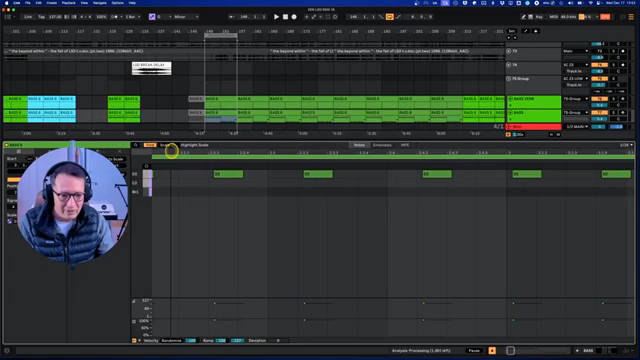
Task: Toggle the Draw Mode pencil icon
Action: tap(523, 17)
